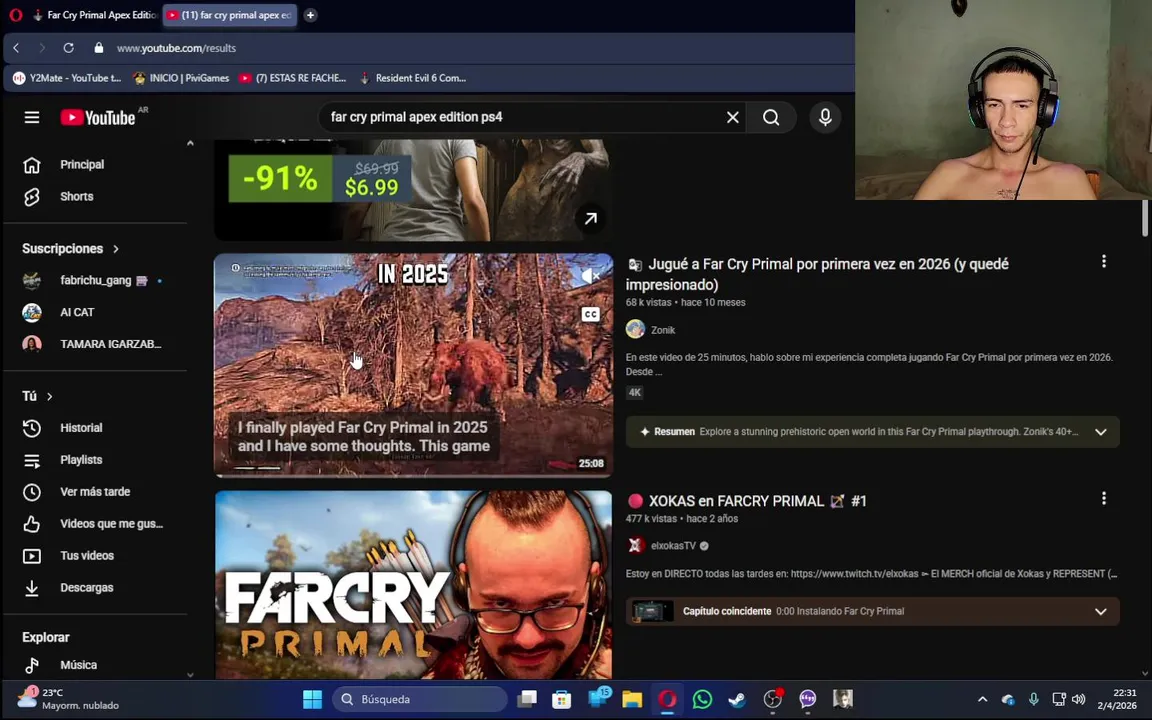Image resolution: width=1152 pixels, height=720 pixels.
Task: Go back in the browser
Action: [x=16, y=48]
